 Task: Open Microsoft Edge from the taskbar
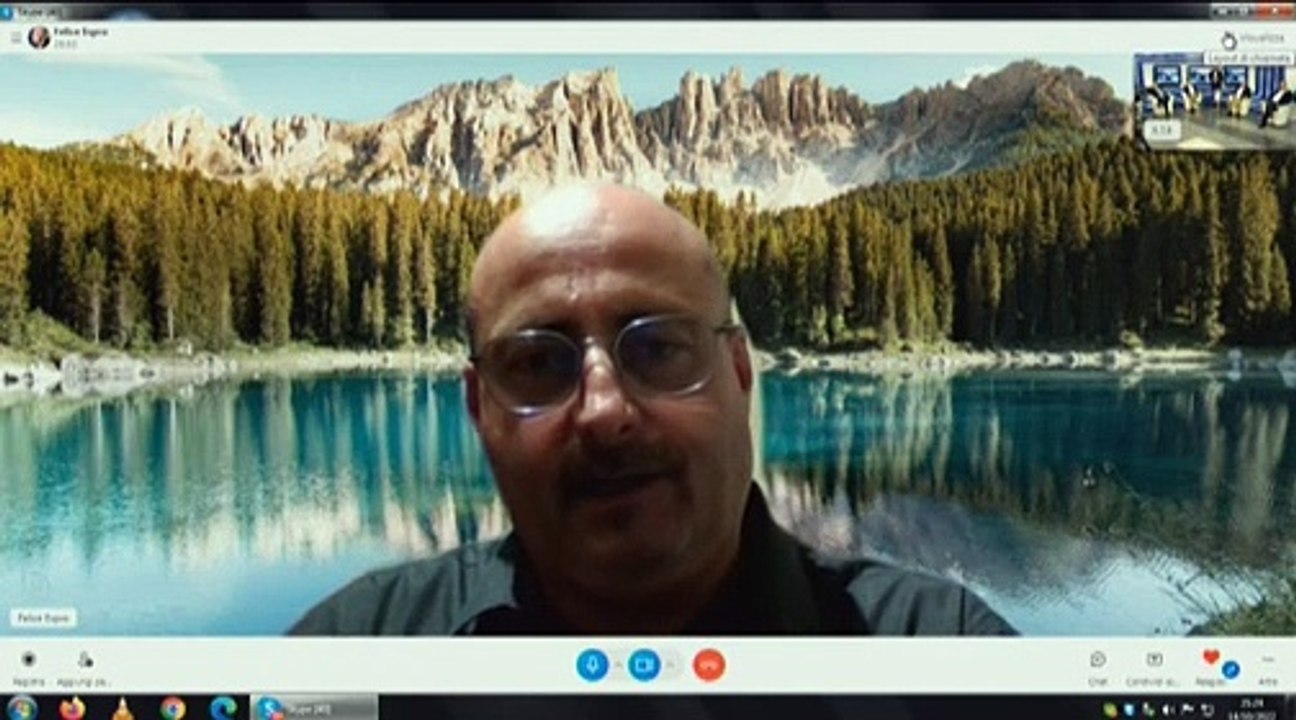[223, 708]
